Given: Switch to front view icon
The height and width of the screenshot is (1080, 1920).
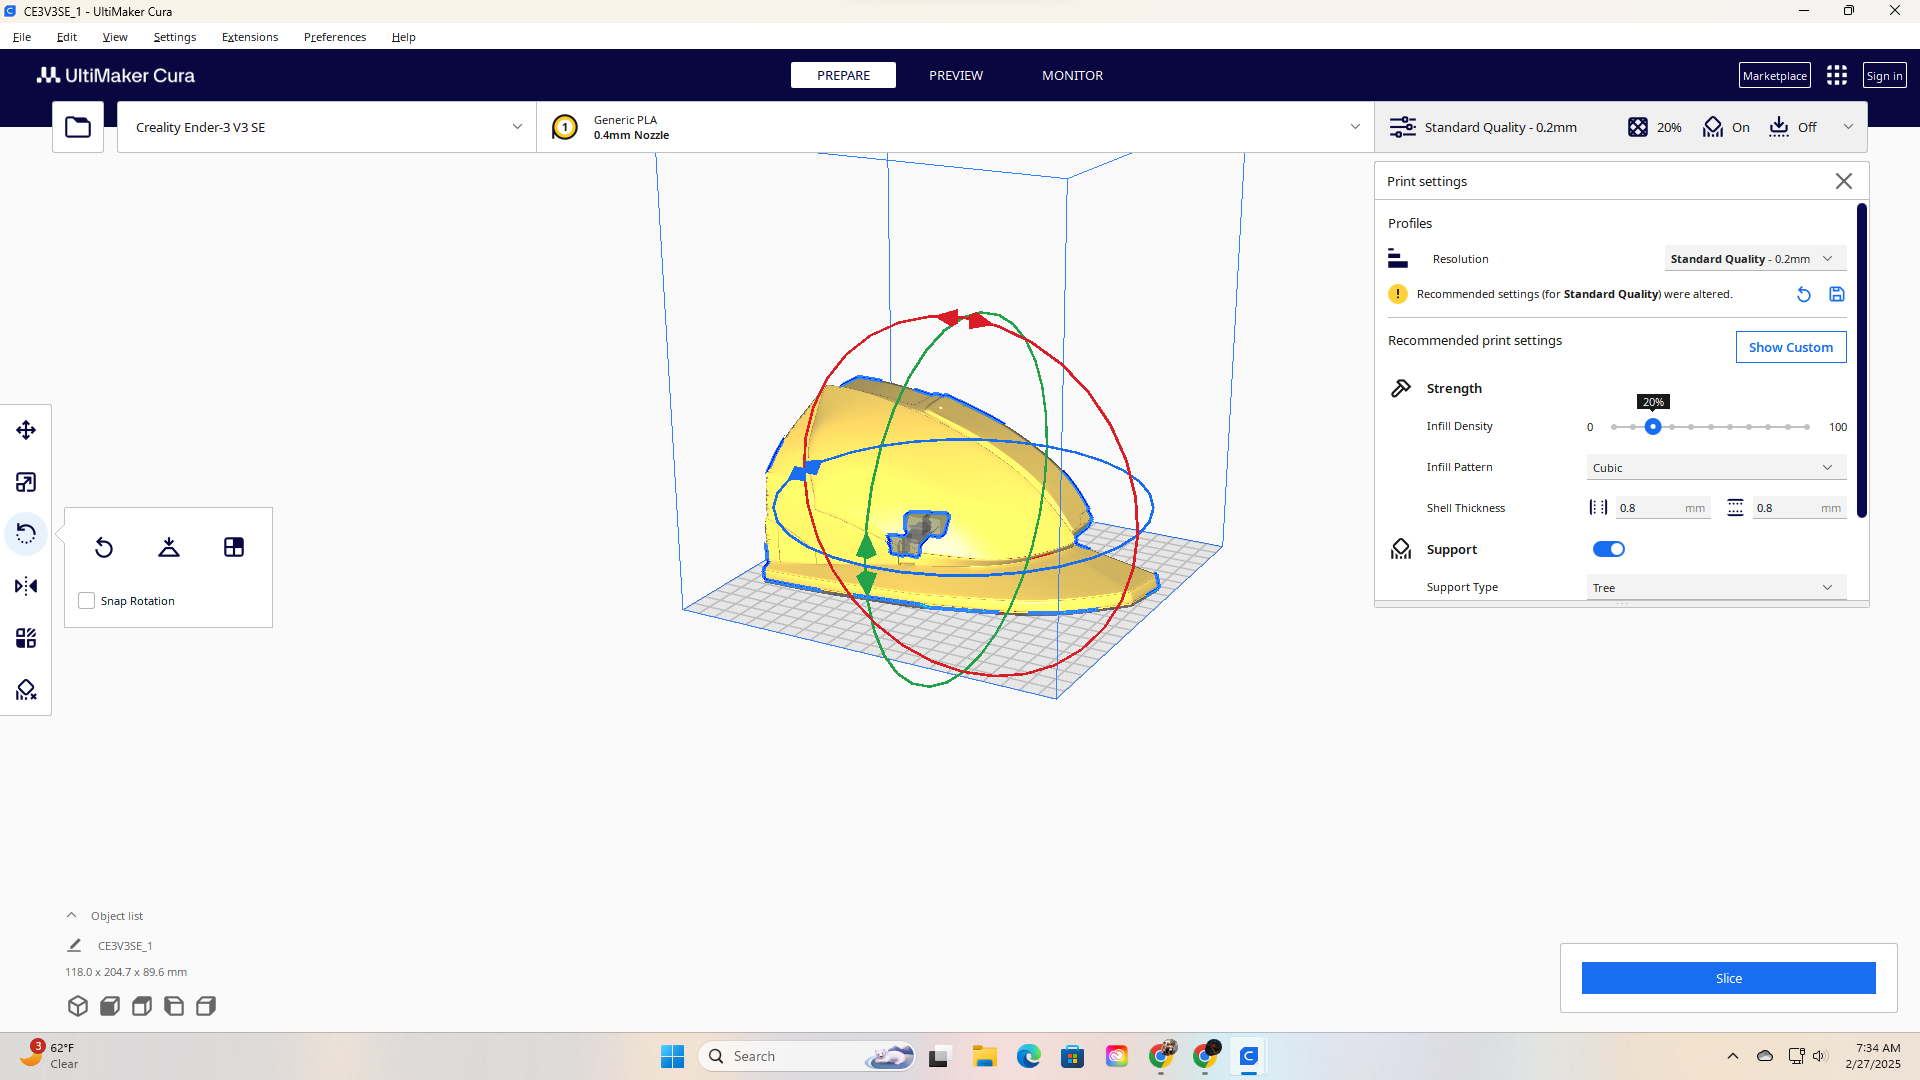Looking at the screenshot, I should click(110, 1006).
